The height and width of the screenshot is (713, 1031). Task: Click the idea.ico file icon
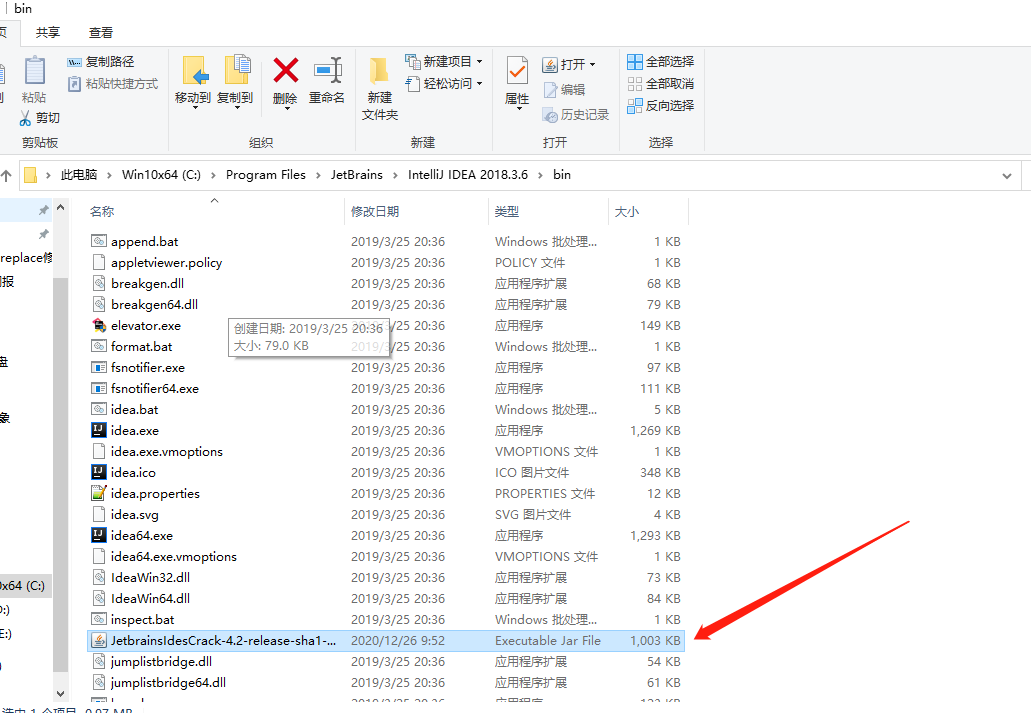99,472
